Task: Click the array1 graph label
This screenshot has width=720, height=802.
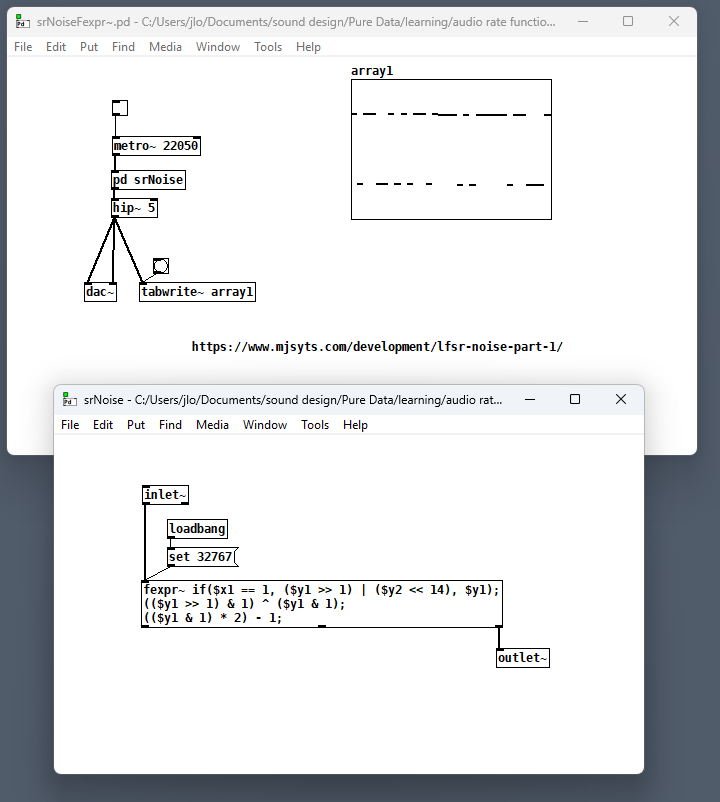Action: tap(372, 71)
